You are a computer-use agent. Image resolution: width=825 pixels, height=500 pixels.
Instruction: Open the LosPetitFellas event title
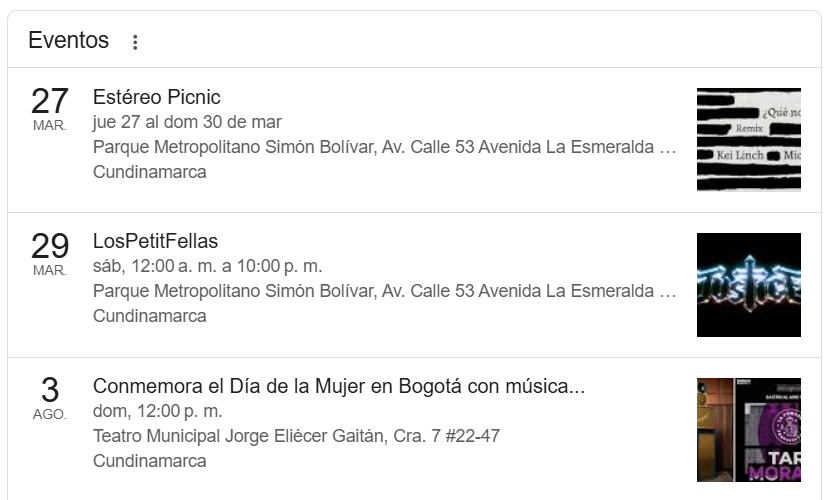[x=155, y=242]
